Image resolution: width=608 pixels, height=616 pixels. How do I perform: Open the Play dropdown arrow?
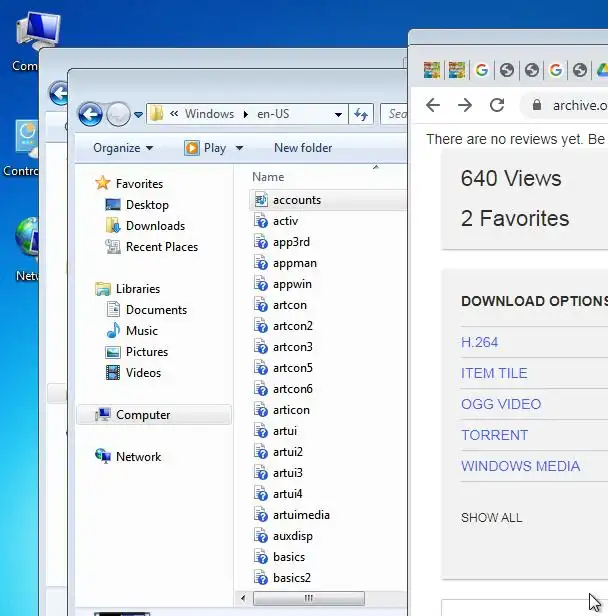coord(239,148)
